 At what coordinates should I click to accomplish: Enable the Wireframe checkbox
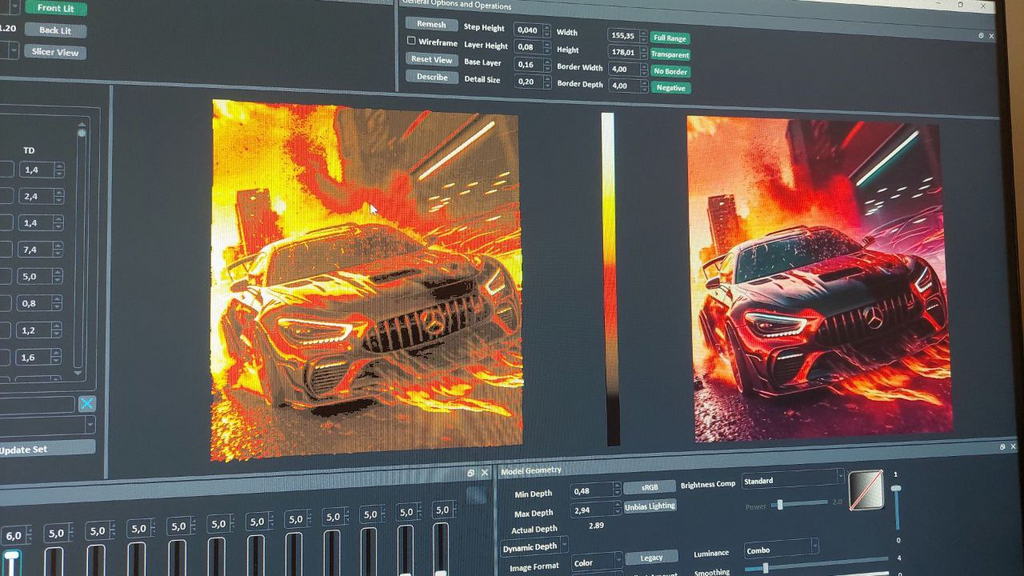[411, 40]
